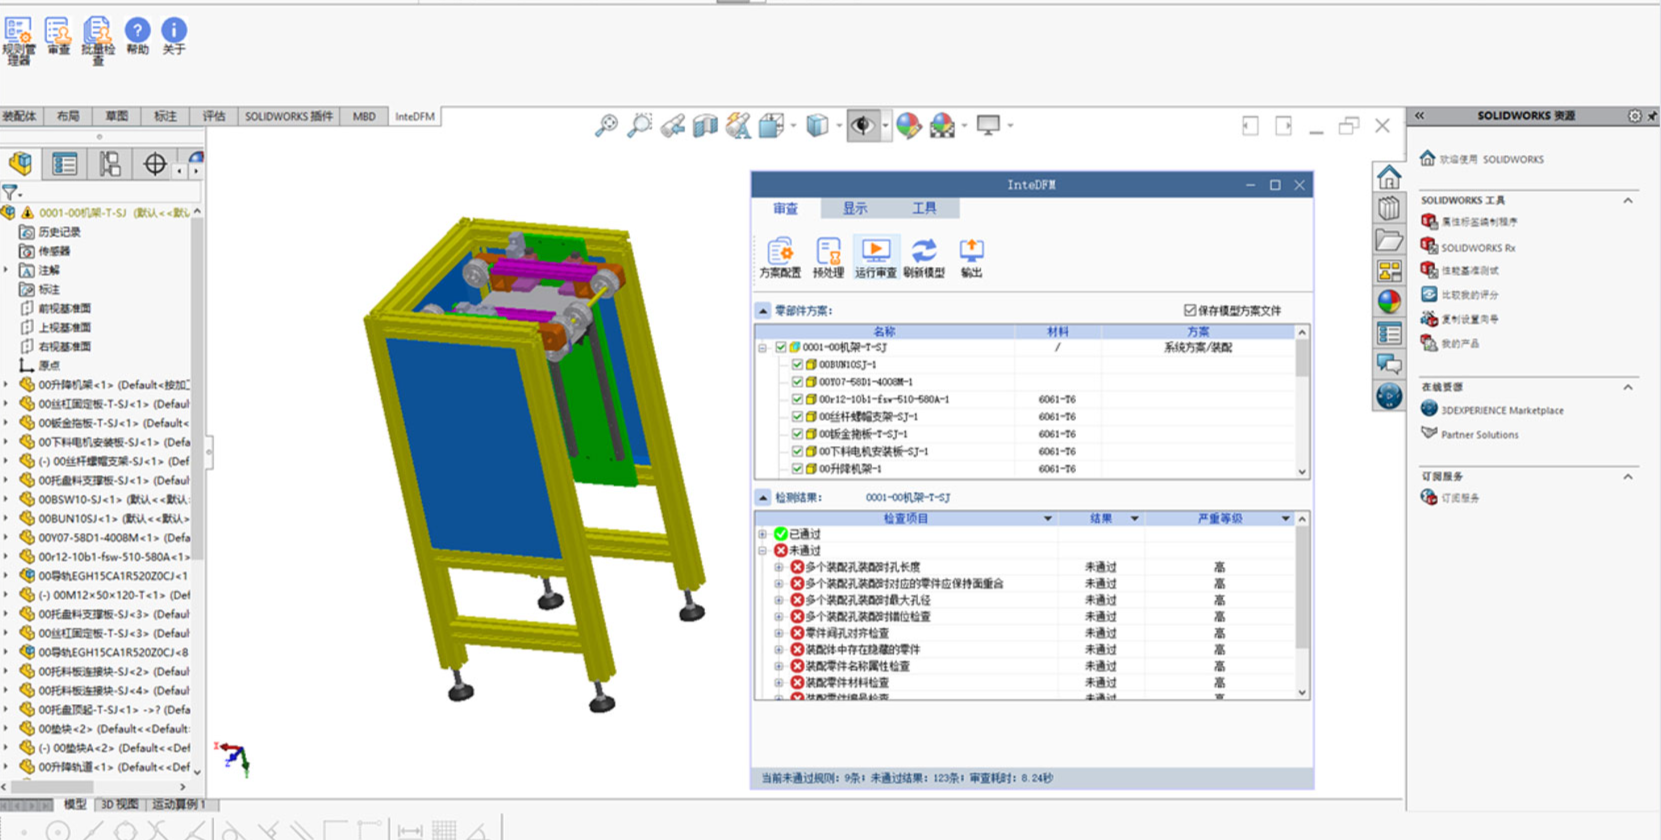Image resolution: width=1661 pixels, height=840 pixels.
Task: Open the 订阅服务 subscription link
Action: 1459,497
